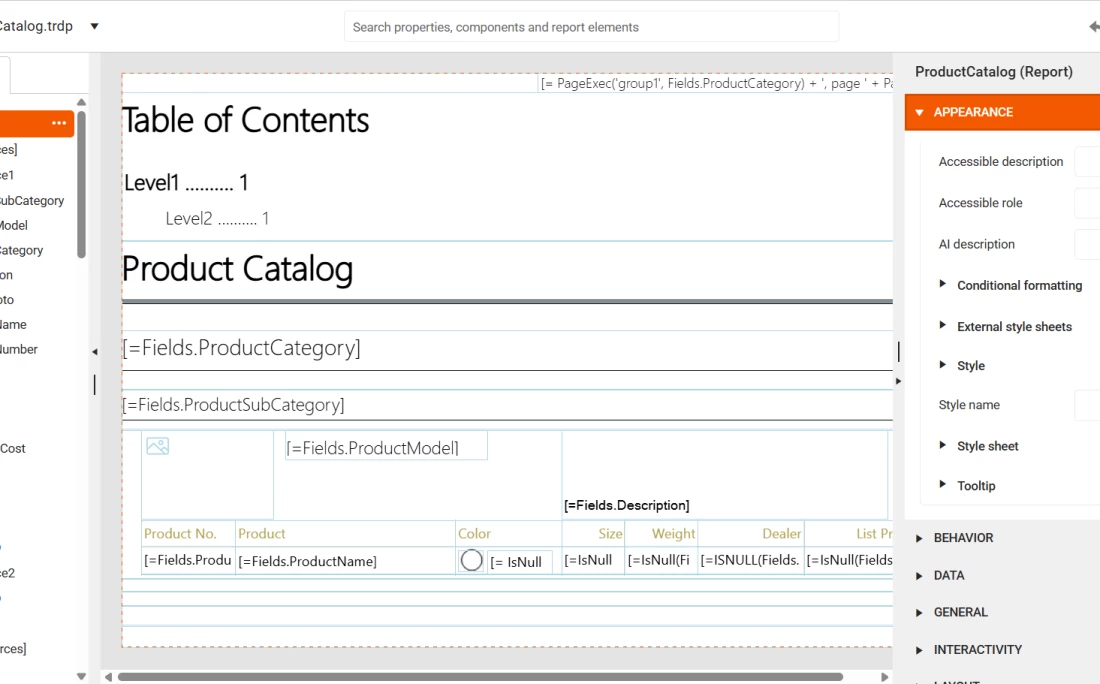Click the picture box icon in the detail section
Image resolution: width=1100 pixels, height=684 pixels.
[157, 447]
